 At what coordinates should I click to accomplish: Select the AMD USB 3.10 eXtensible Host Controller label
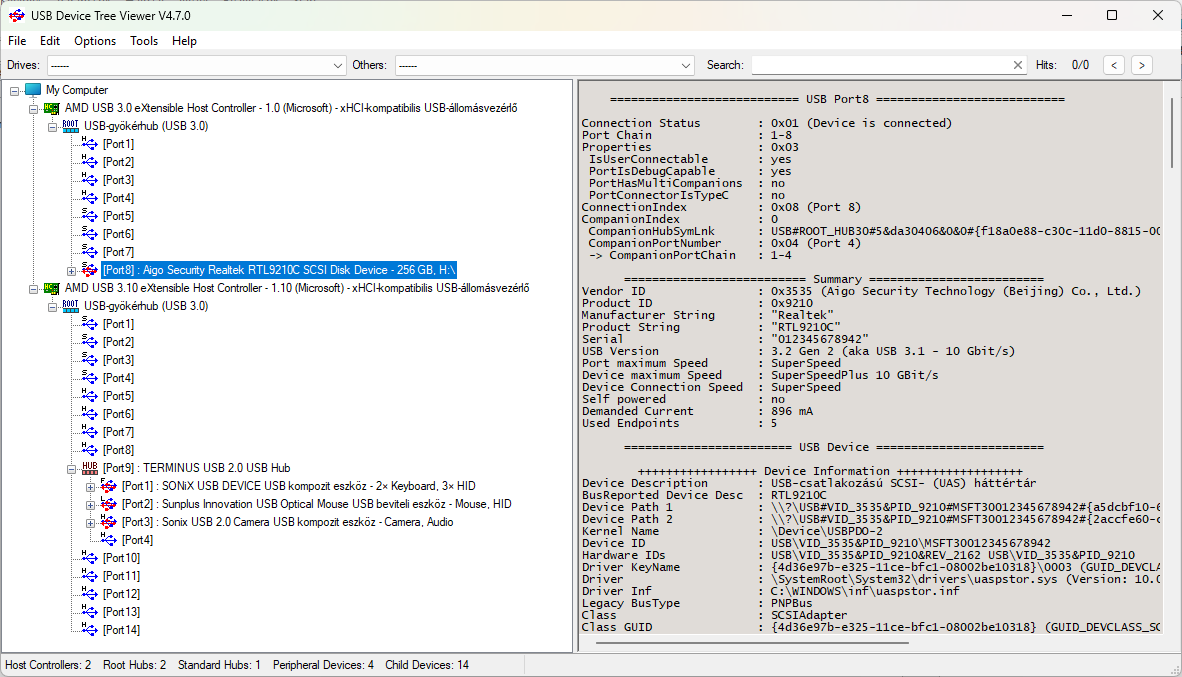pyautogui.click(x=297, y=288)
